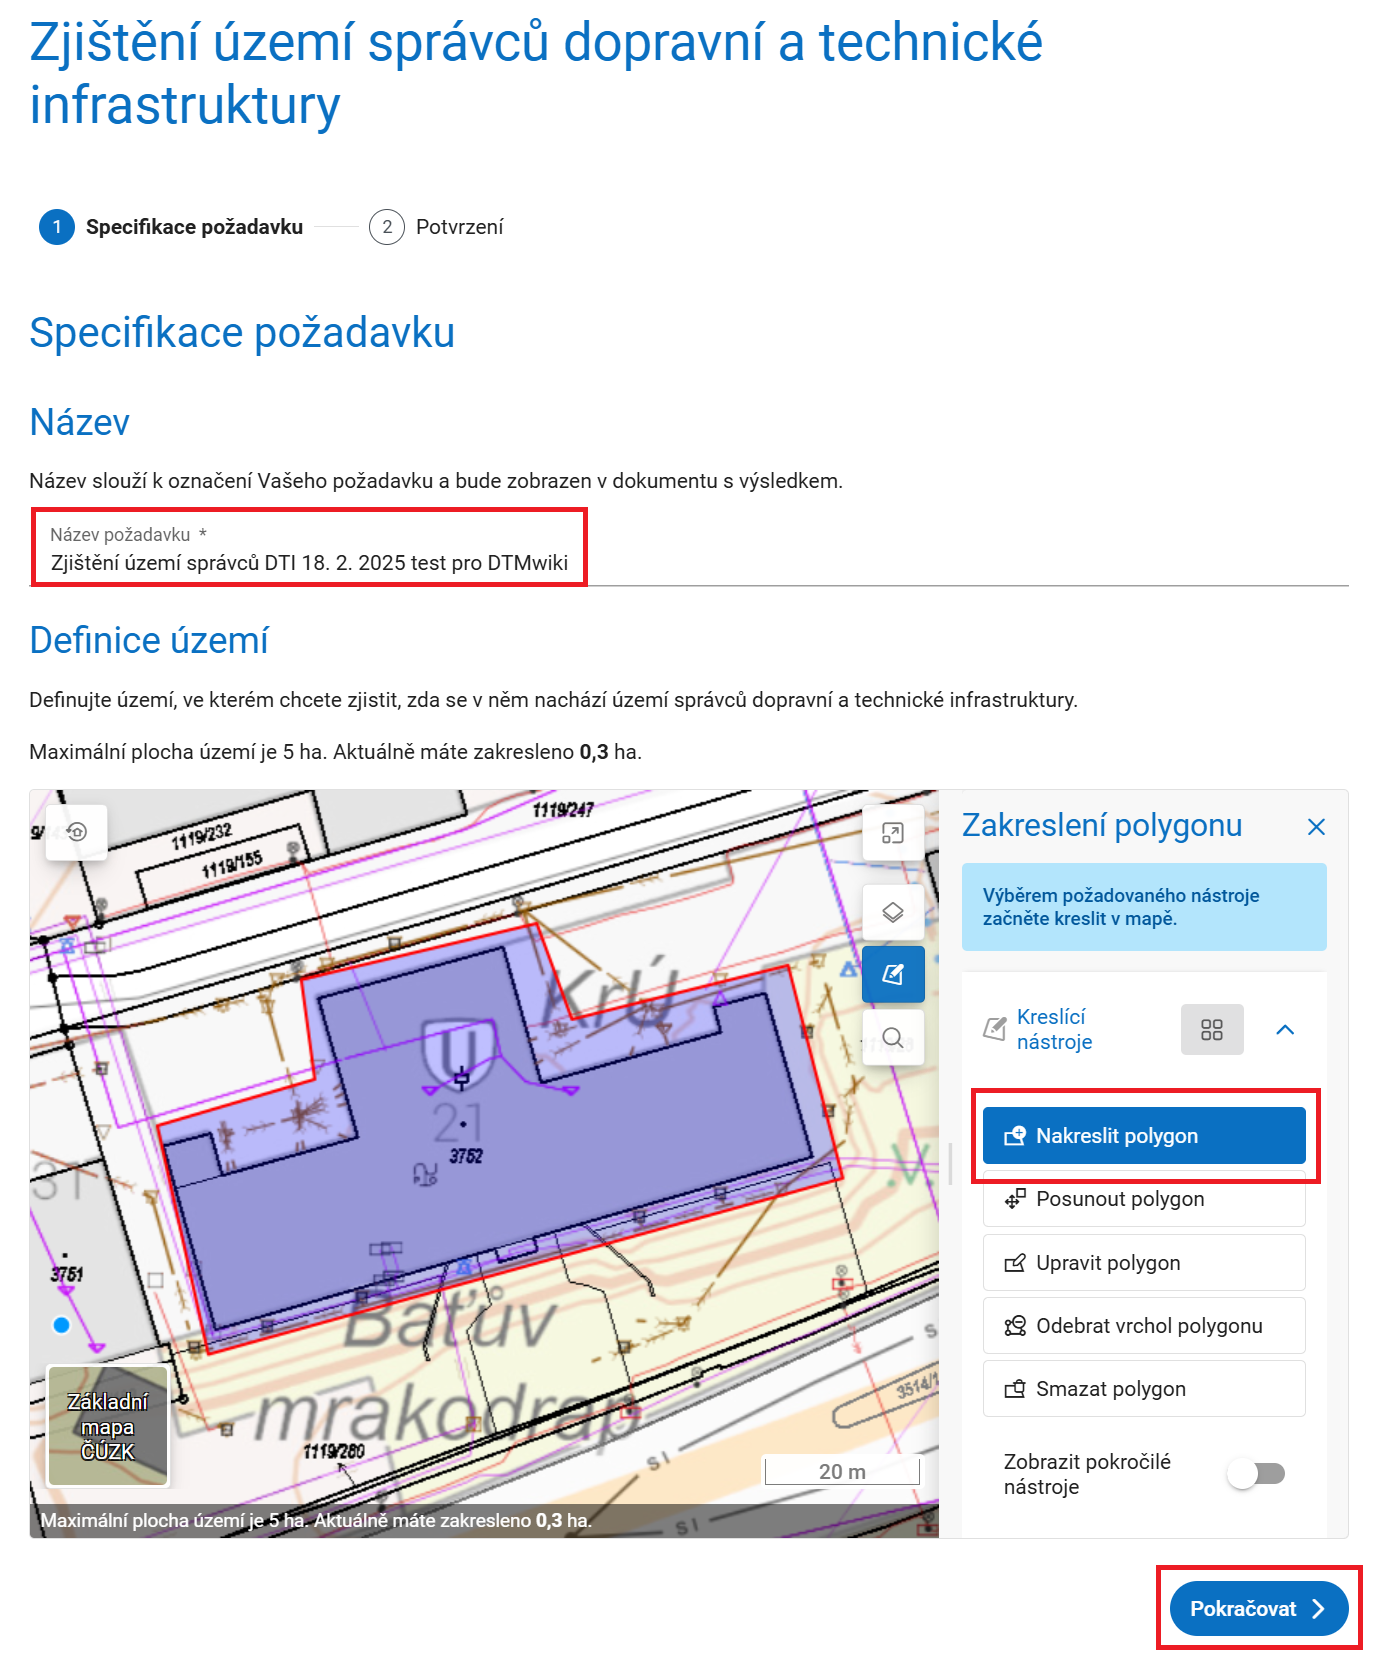
Task: Choose the Upravit polygon tool
Action: click(1143, 1262)
